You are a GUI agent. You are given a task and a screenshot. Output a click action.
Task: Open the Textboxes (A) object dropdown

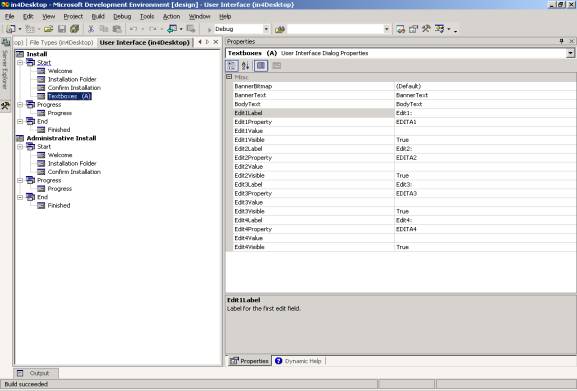570,53
